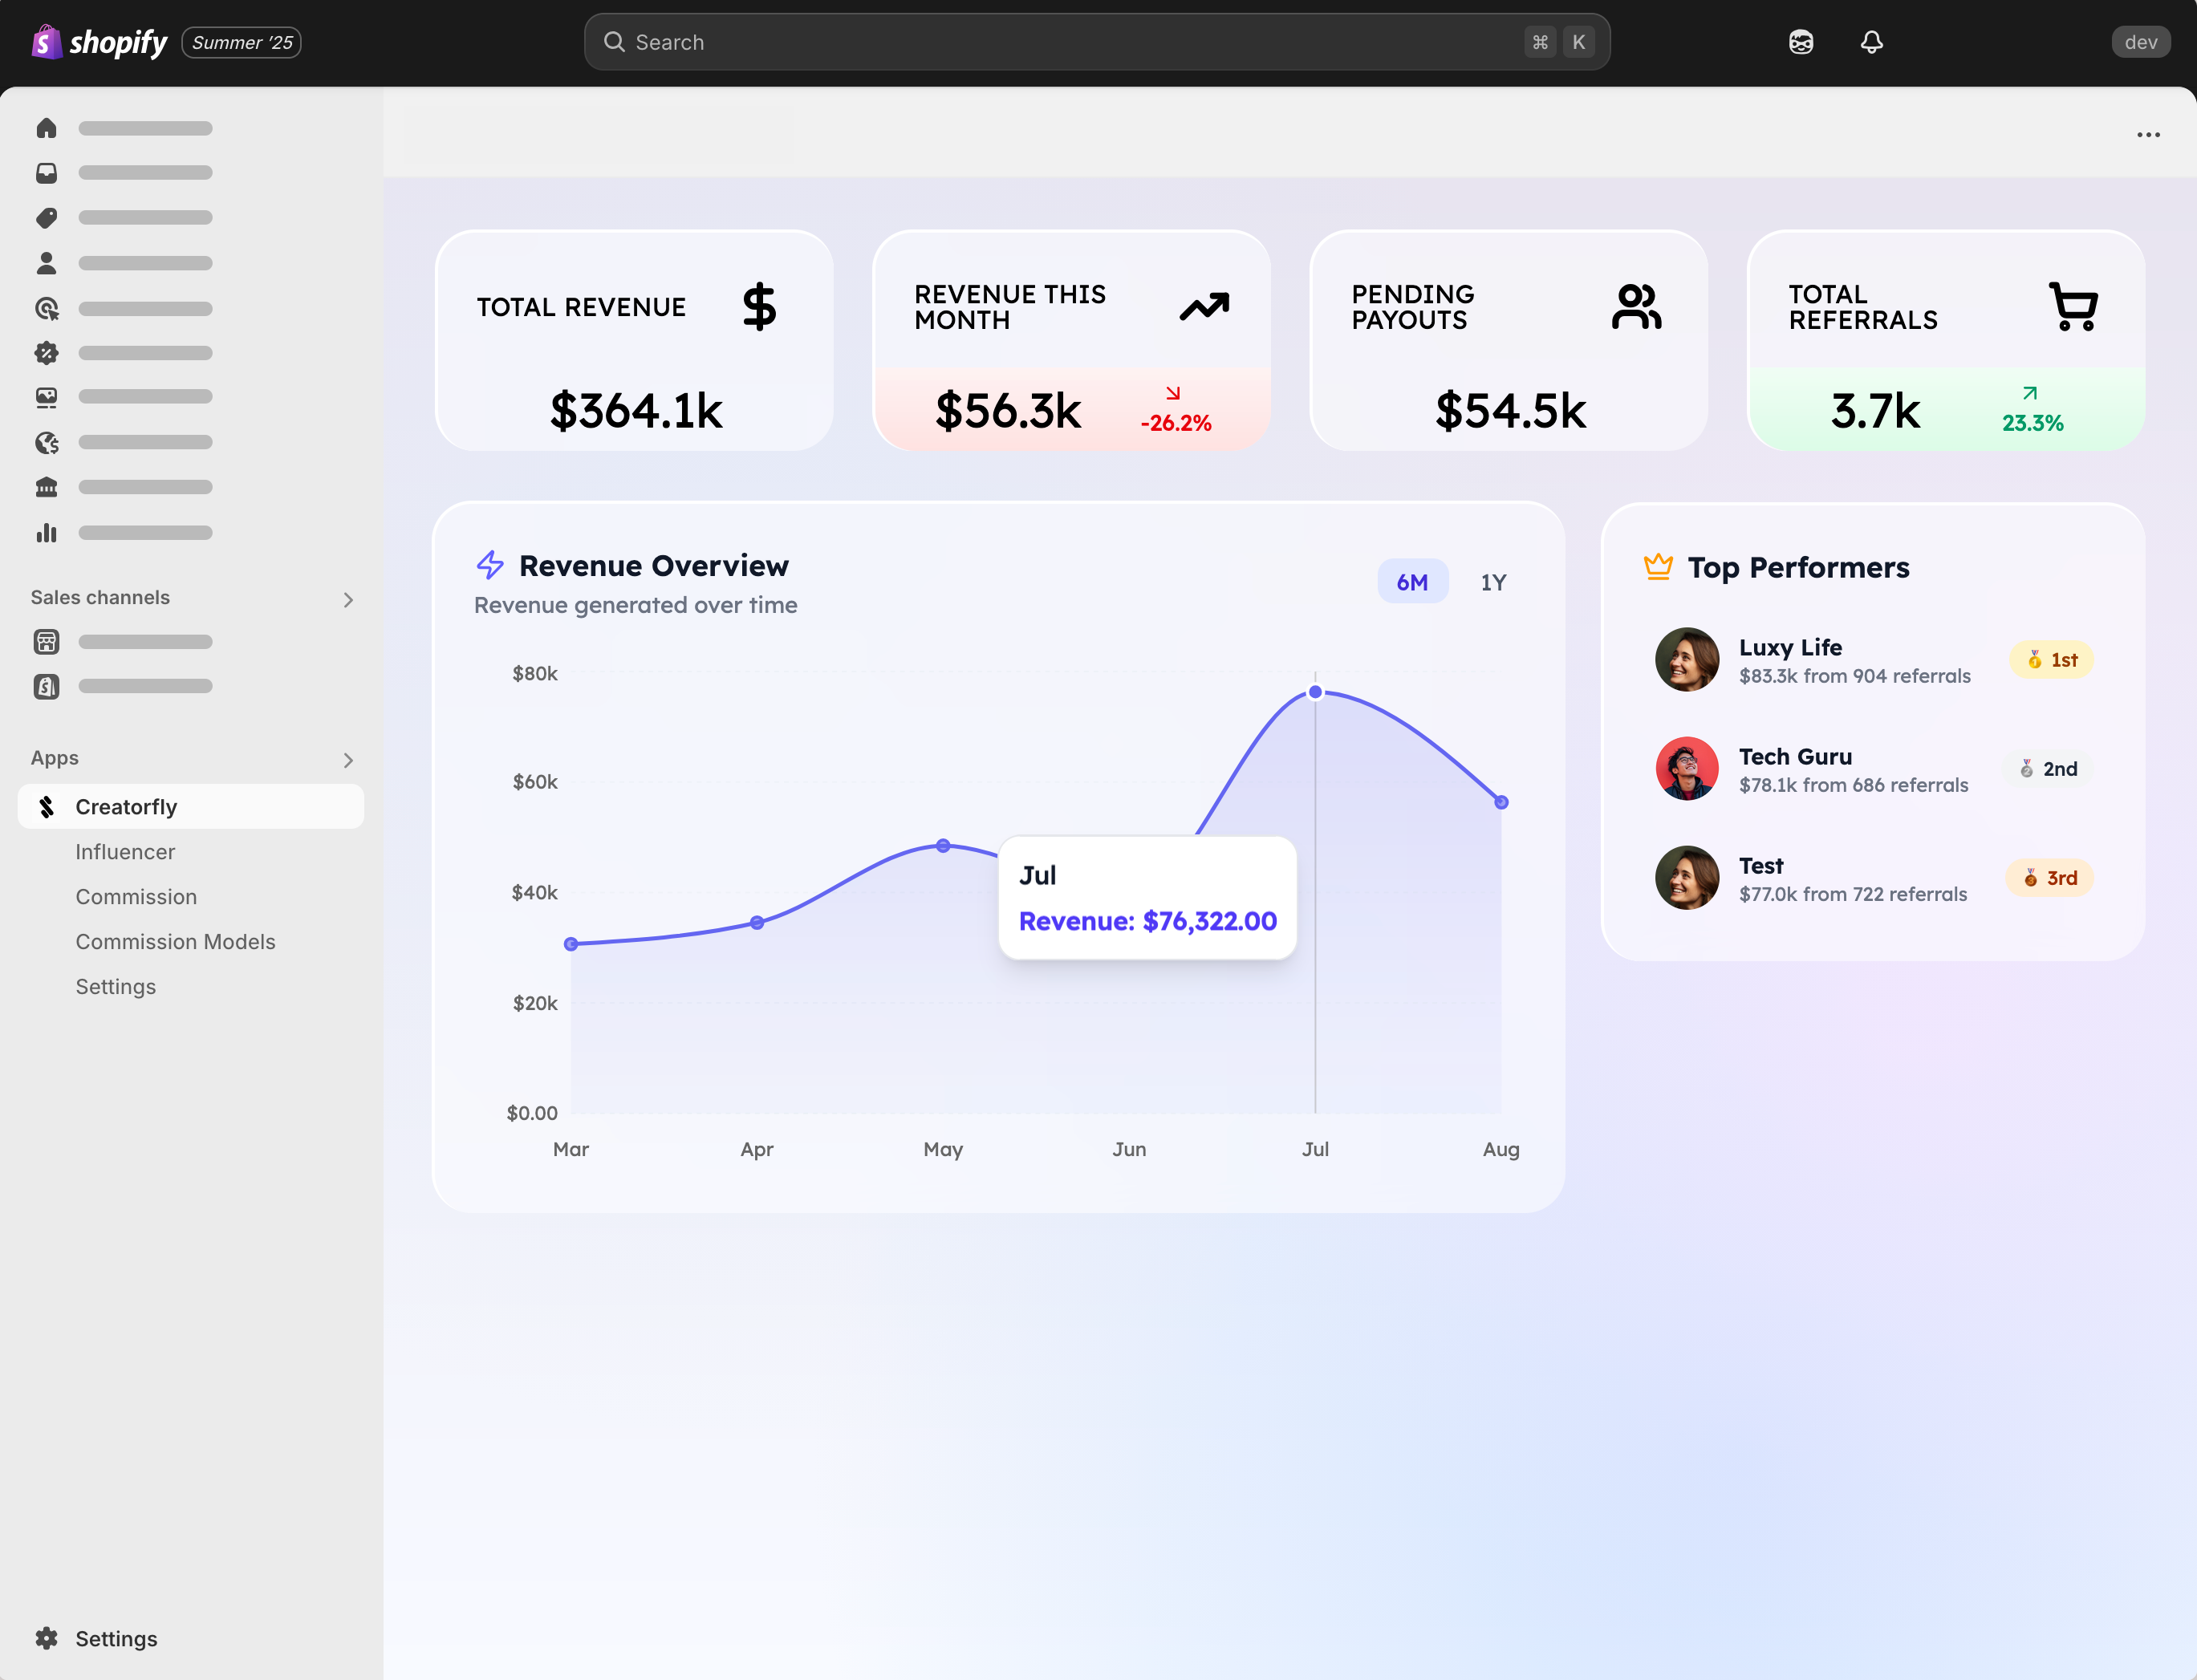Screen dimensions: 2197x1680
Task: Toggle the dev mode badge
Action: point(2140,42)
